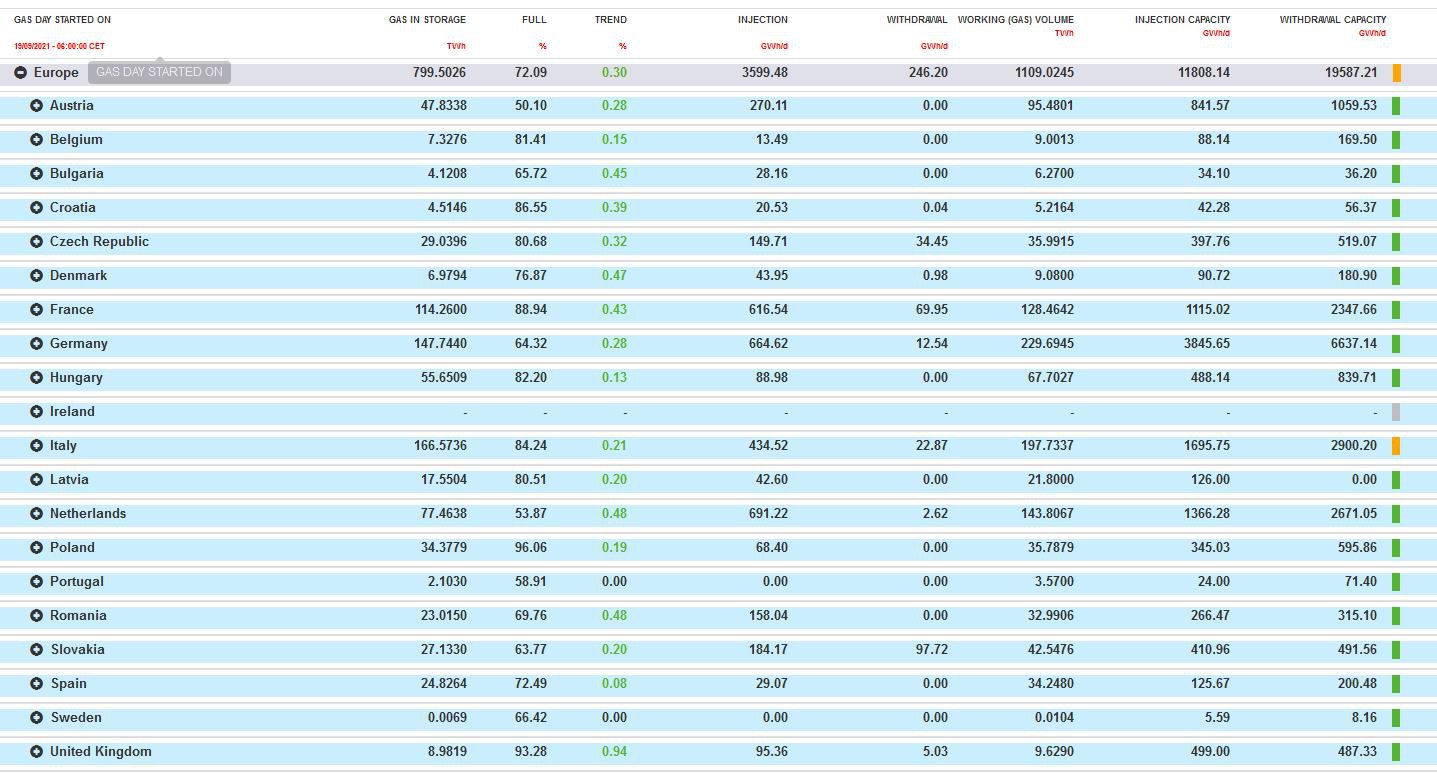
Task: Click the Injection Capacity column header
Action: click(1183, 20)
